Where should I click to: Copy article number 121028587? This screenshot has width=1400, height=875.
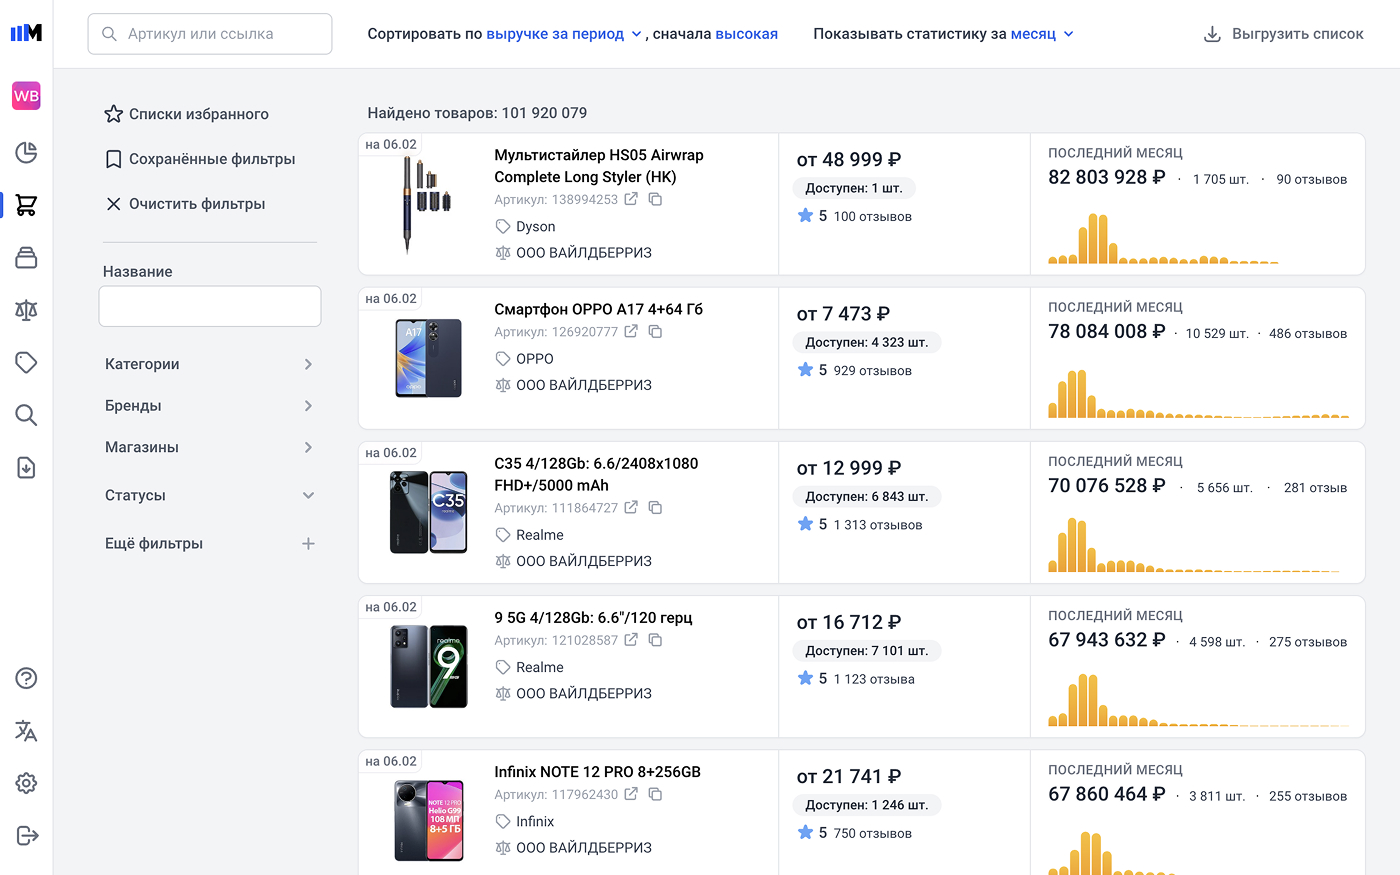655,639
